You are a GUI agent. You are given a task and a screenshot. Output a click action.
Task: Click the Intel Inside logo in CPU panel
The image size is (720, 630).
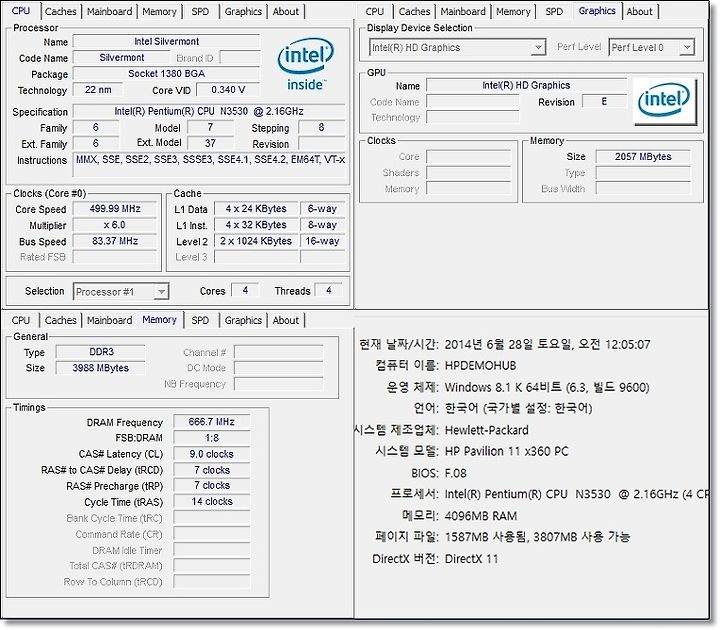pyautogui.click(x=305, y=64)
